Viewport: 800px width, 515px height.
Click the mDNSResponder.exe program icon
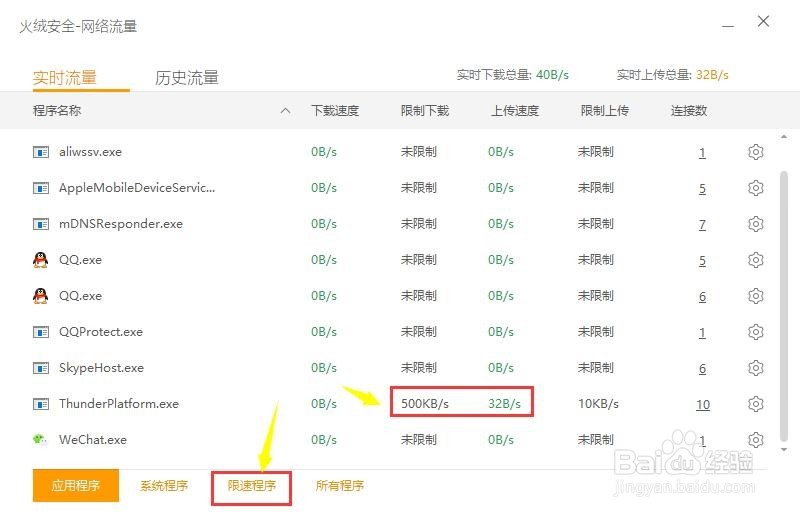[41, 224]
